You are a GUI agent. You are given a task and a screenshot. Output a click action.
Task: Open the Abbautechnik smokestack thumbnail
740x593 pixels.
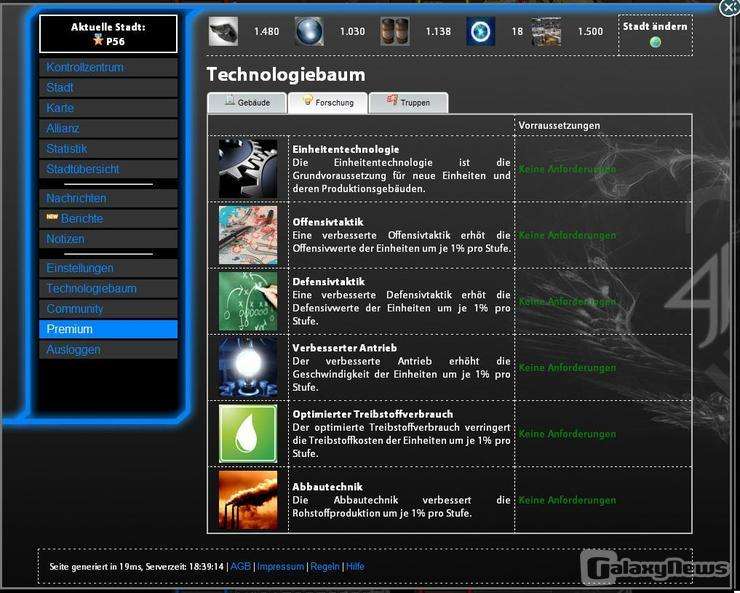(x=248, y=500)
